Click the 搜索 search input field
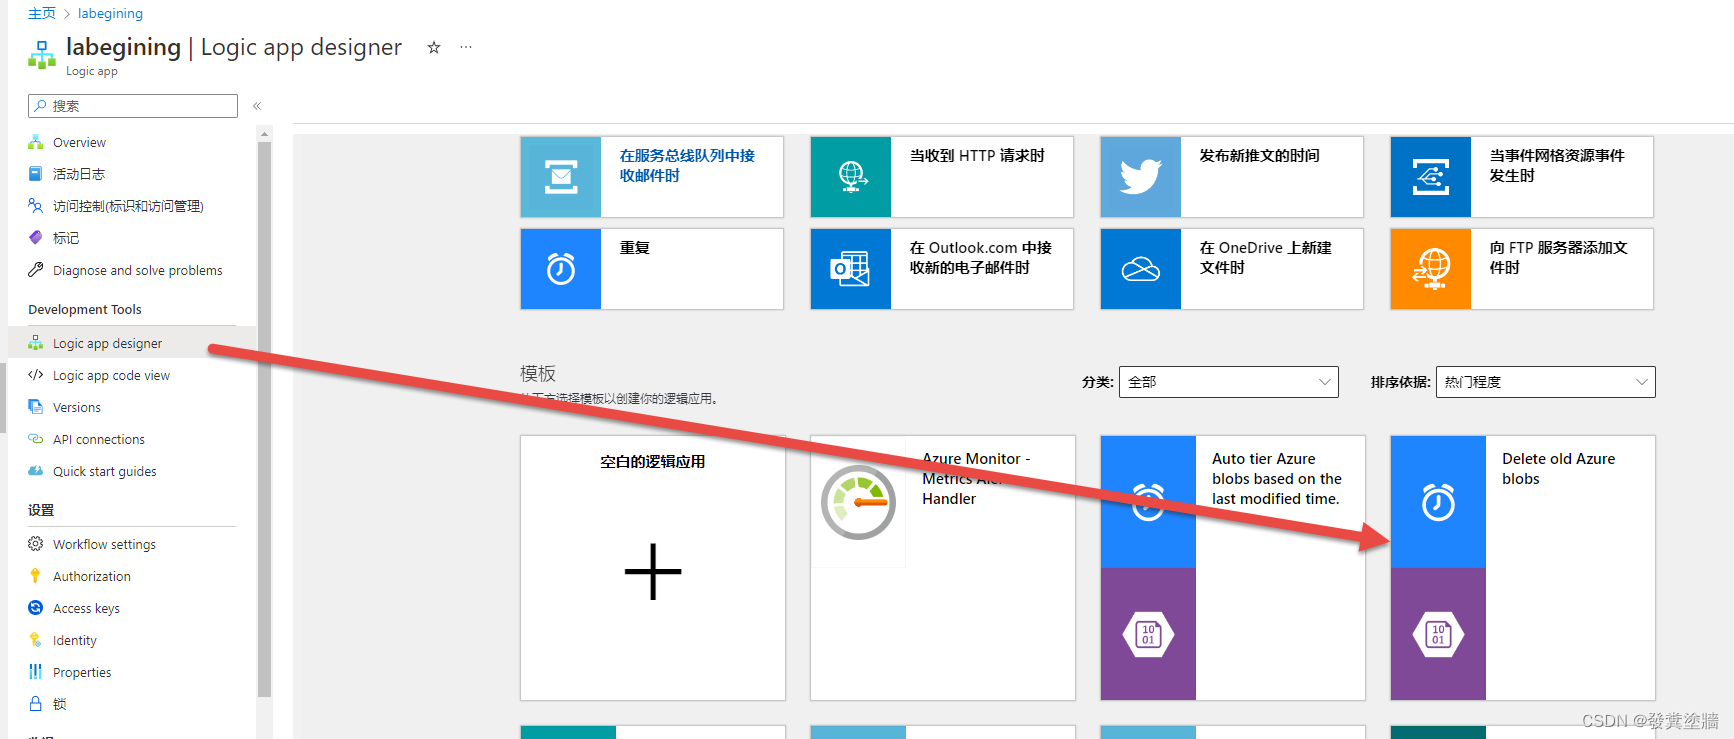This screenshot has height=739, width=1734. pos(133,106)
